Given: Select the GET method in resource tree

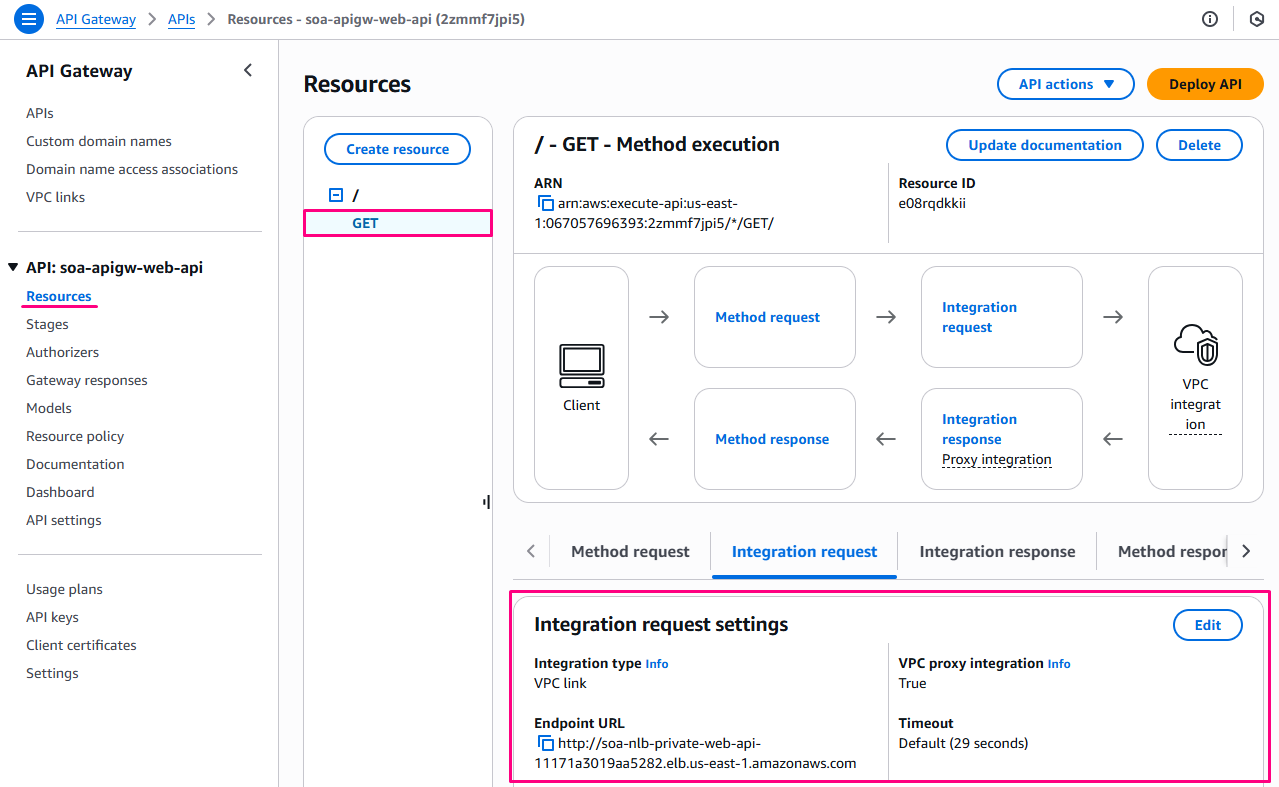Looking at the screenshot, I should click(x=365, y=223).
